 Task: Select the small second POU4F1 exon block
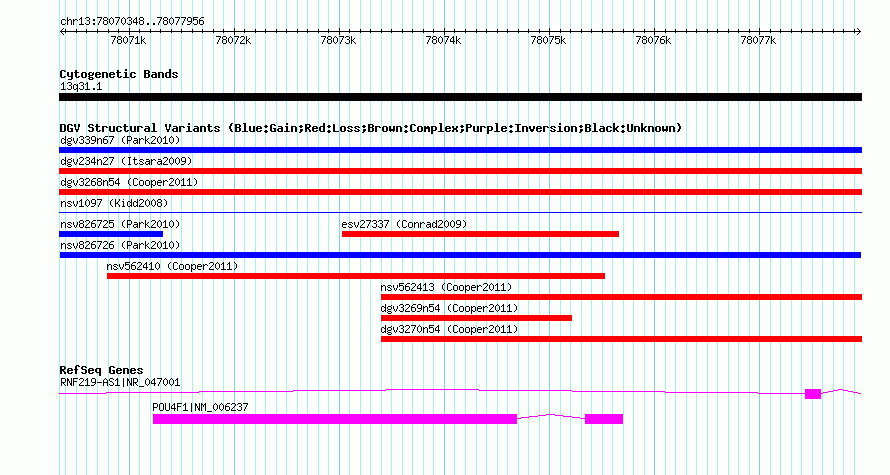(604, 419)
